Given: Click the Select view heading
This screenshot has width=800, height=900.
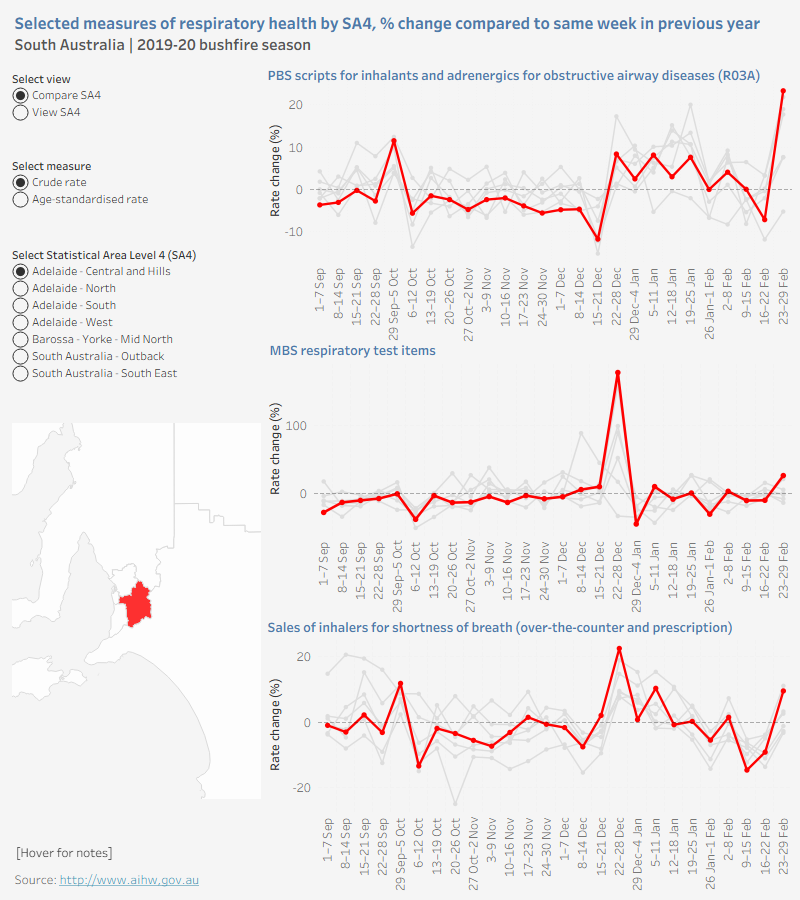Looking at the screenshot, I should [x=41, y=79].
